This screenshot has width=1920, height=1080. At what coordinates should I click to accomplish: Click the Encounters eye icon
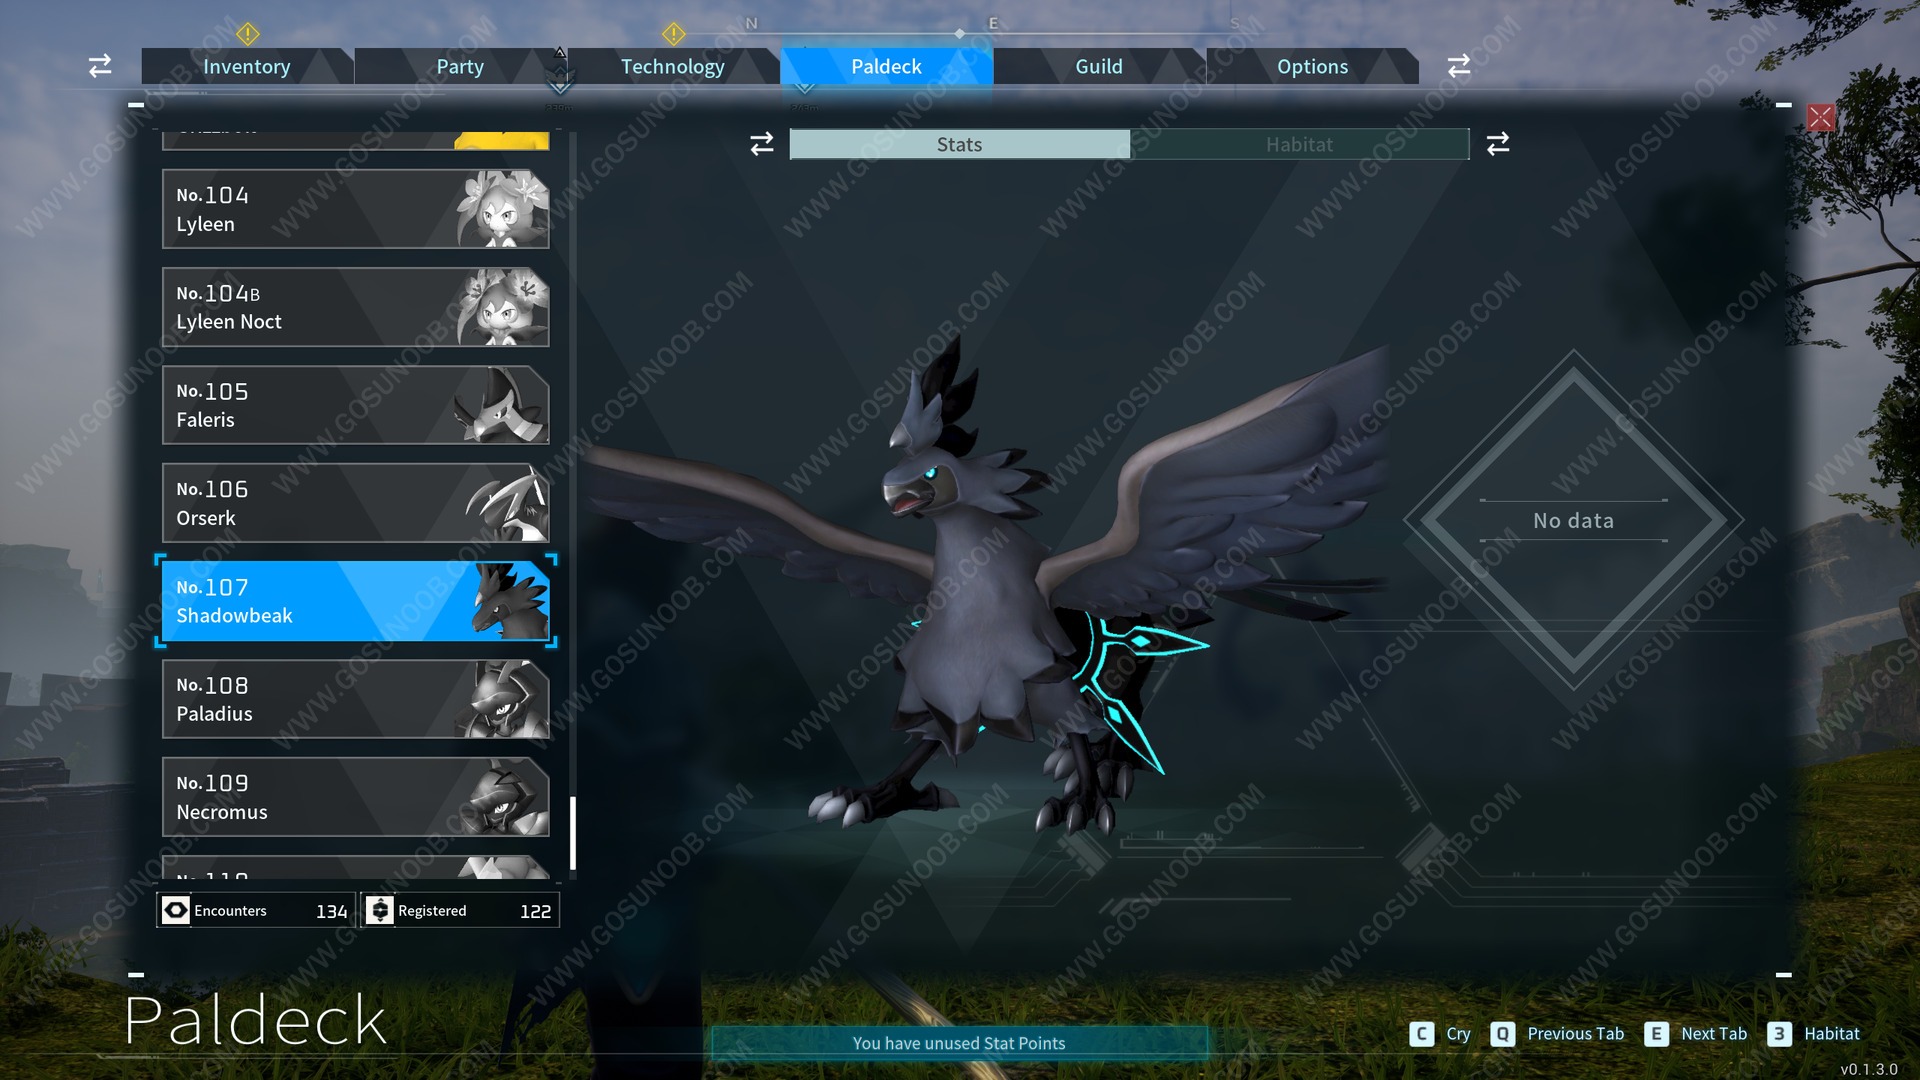coord(176,910)
